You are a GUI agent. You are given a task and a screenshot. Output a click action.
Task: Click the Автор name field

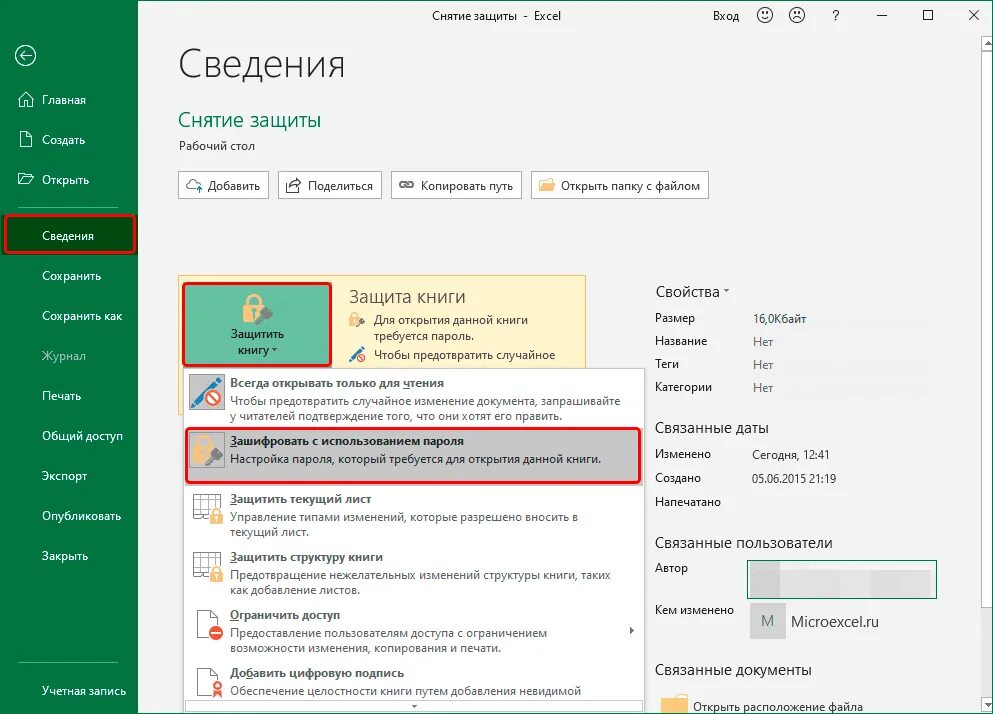[842, 579]
